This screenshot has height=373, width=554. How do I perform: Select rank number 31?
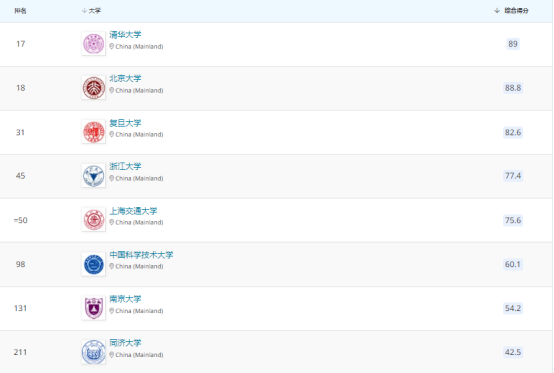tap(20, 132)
